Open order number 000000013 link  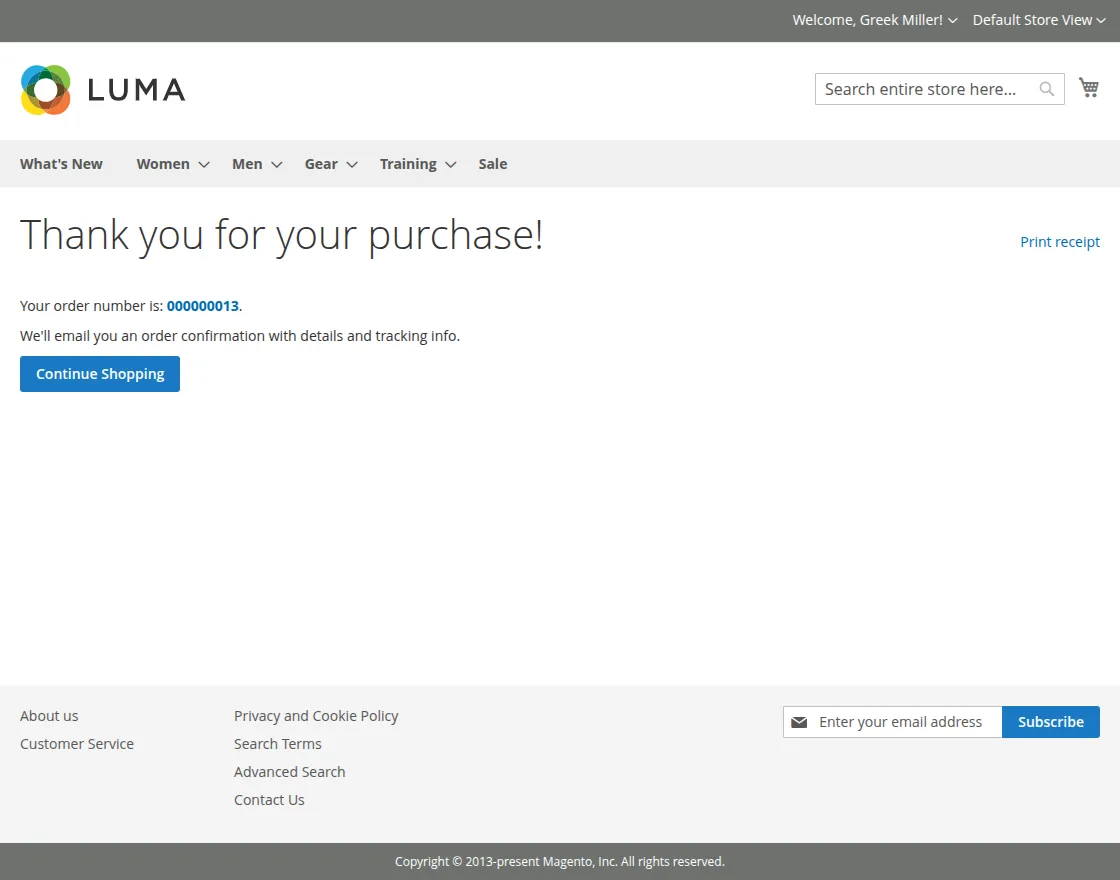coord(203,306)
